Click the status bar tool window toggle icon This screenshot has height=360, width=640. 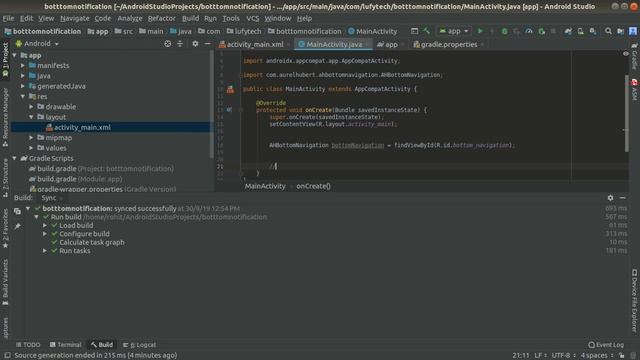point(7,356)
